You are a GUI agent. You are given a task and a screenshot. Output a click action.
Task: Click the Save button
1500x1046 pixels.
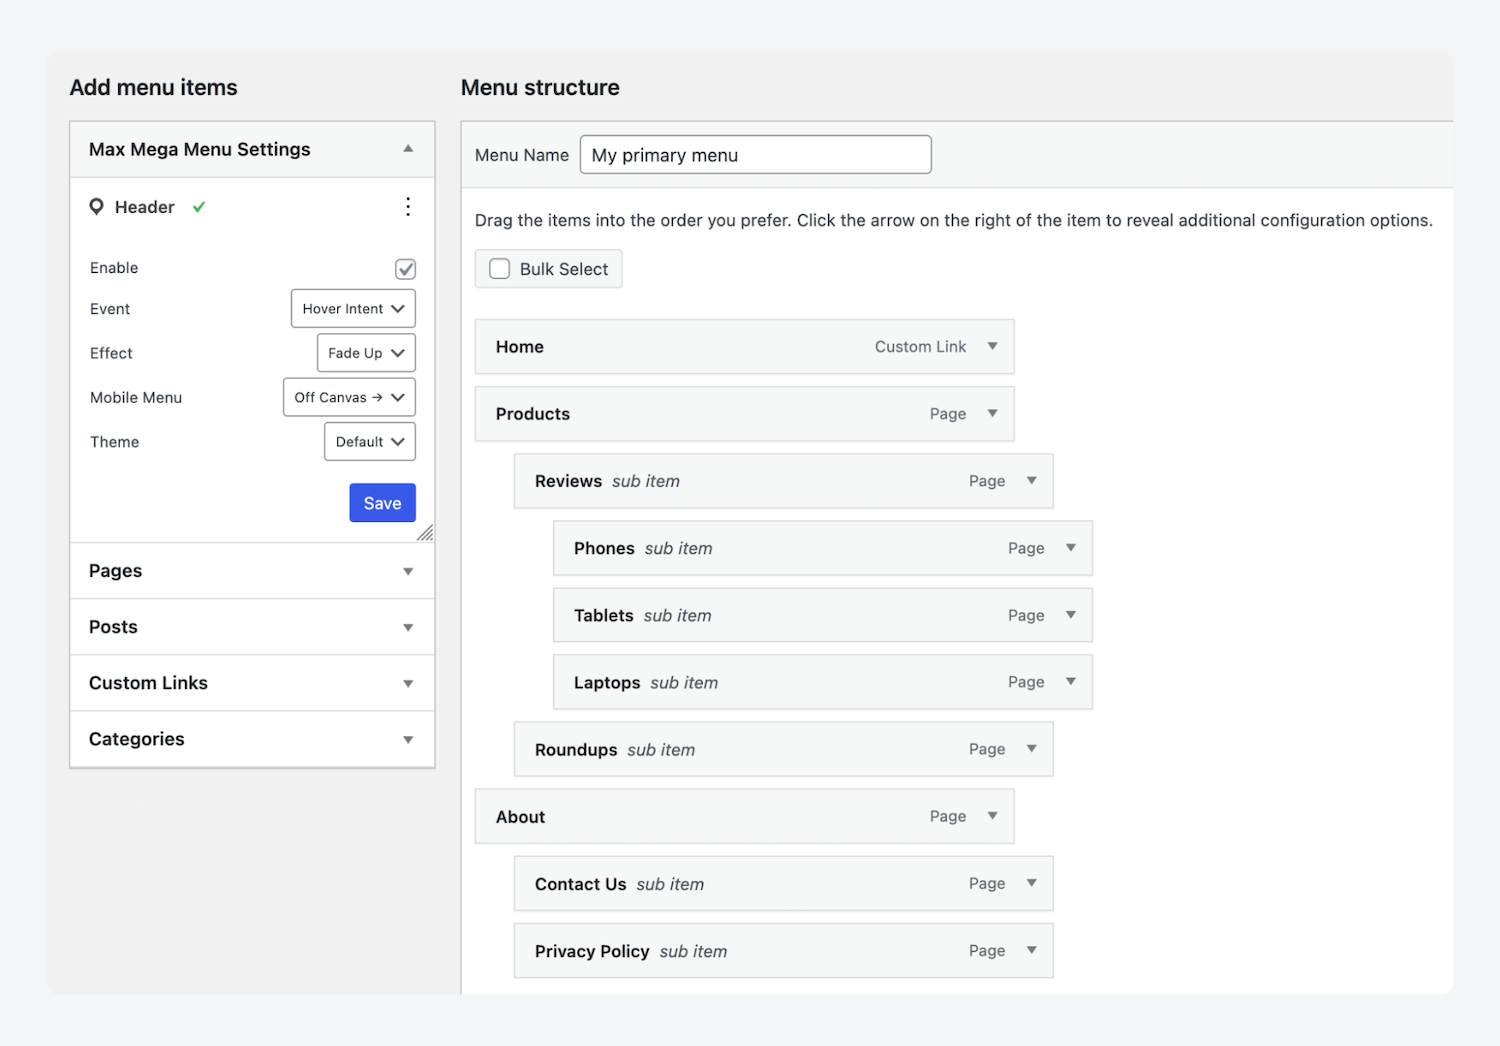point(382,502)
